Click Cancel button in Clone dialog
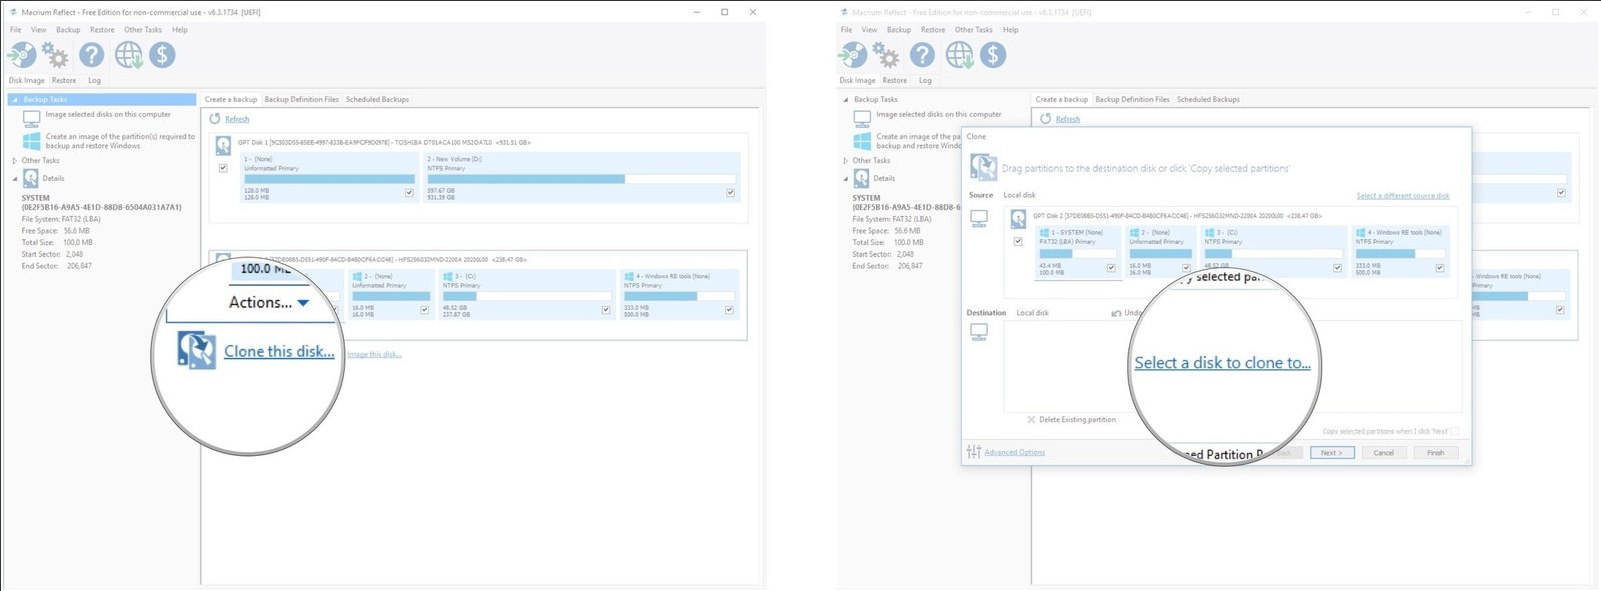The height and width of the screenshot is (591, 1601). tap(1383, 453)
